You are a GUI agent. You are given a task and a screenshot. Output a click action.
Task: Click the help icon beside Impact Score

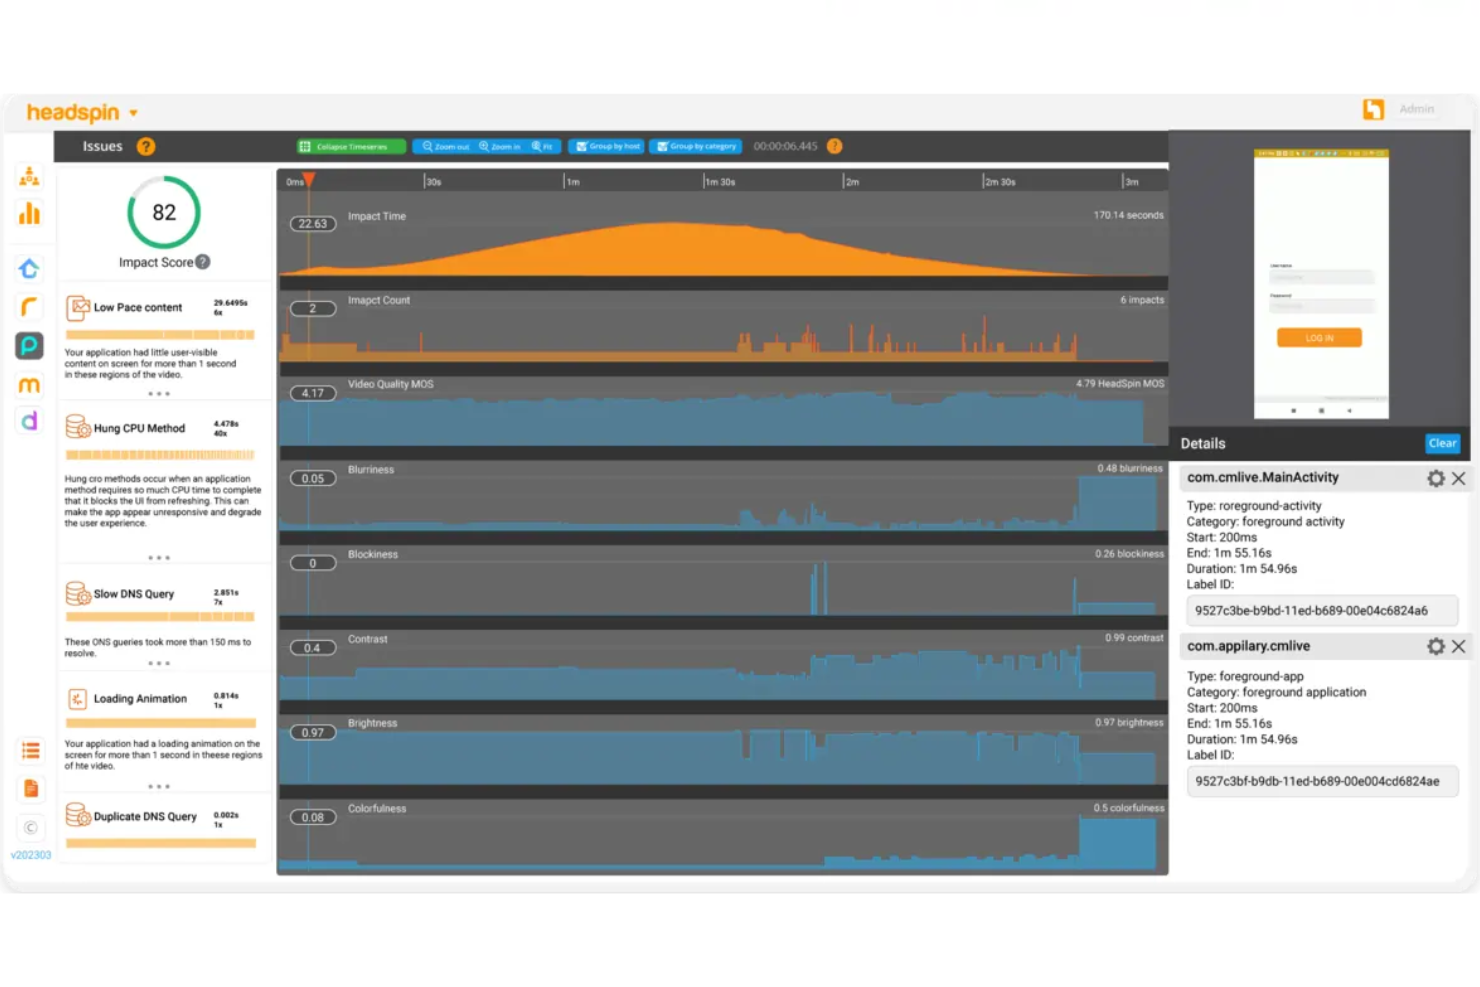point(203,262)
